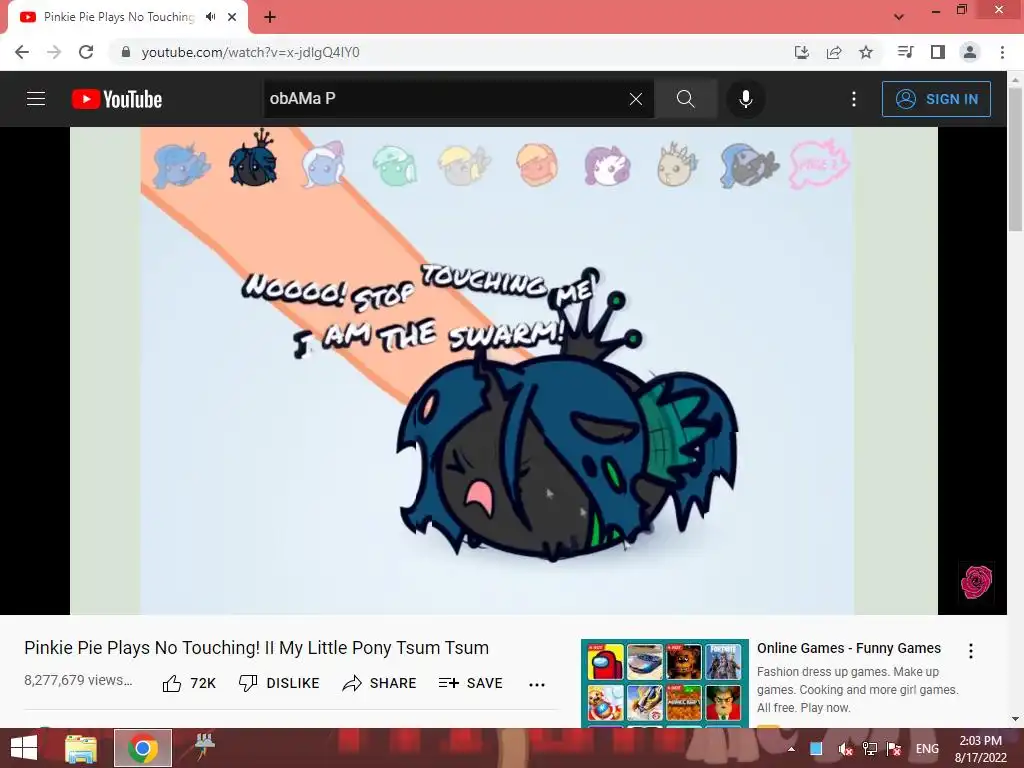Mute tab via speaker icon
1024x768 pixels.
210,17
